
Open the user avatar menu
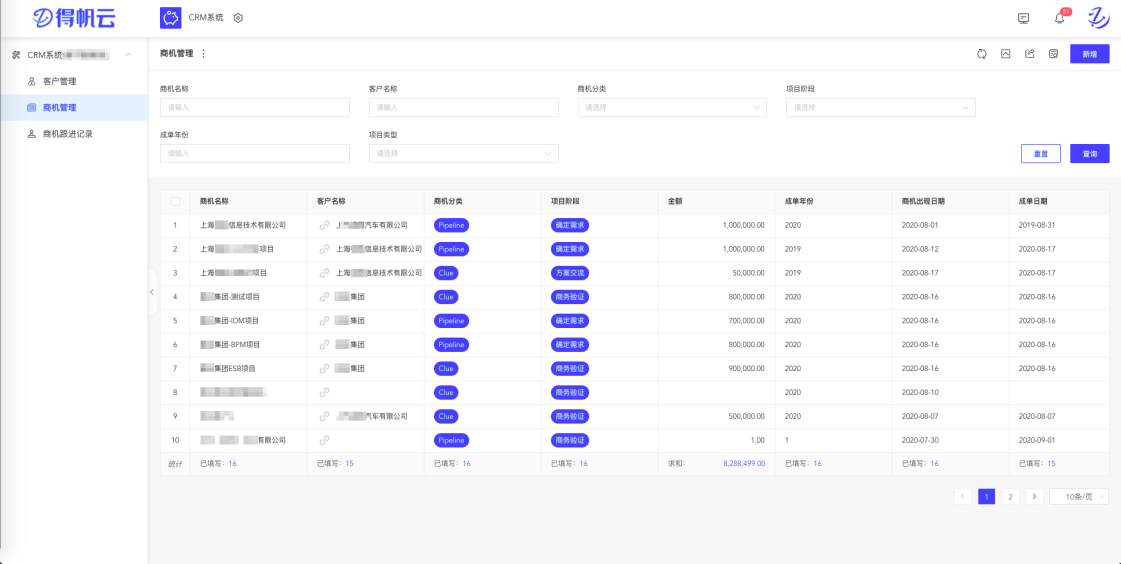click(x=1097, y=18)
